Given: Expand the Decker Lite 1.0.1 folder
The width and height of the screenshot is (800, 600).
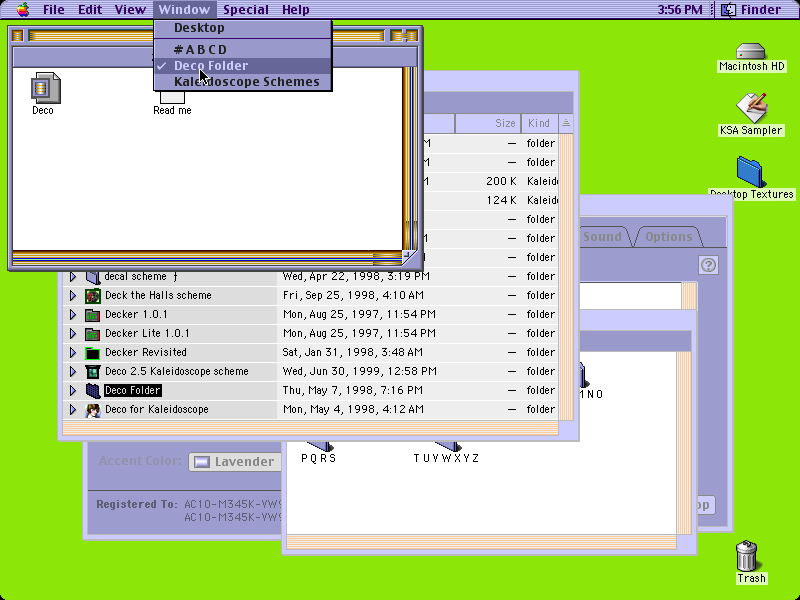Looking at the screenshot, I should (x=73, y=333).
